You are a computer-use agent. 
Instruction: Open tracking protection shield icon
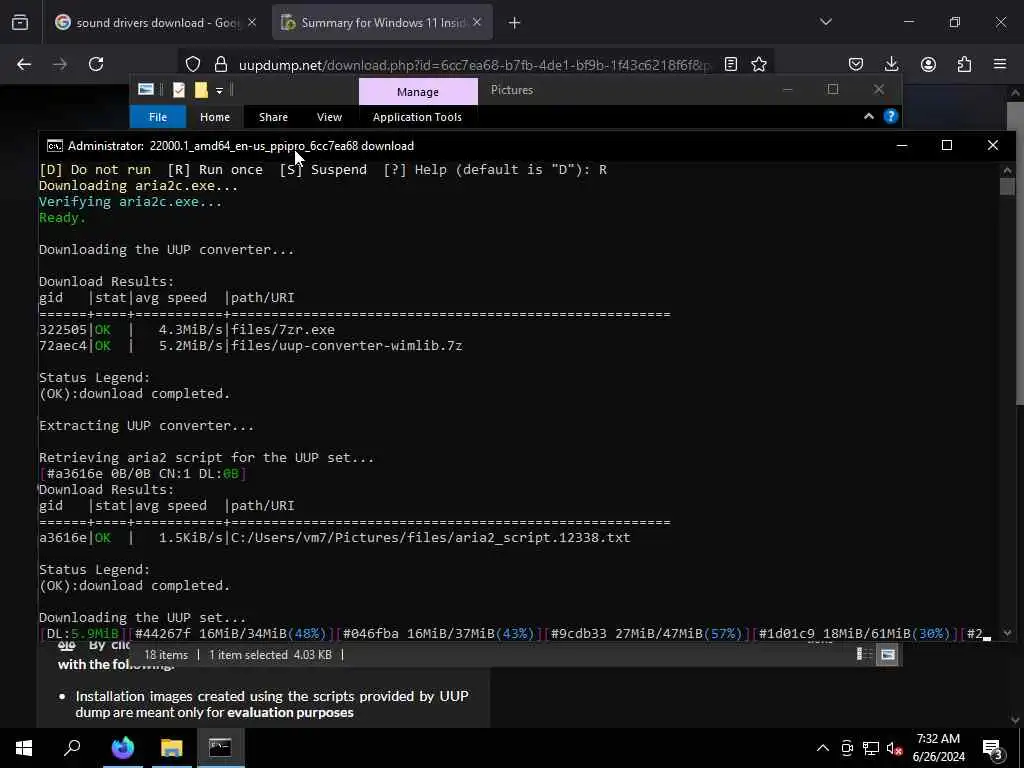pyautogui.click(x=193, y=64)
